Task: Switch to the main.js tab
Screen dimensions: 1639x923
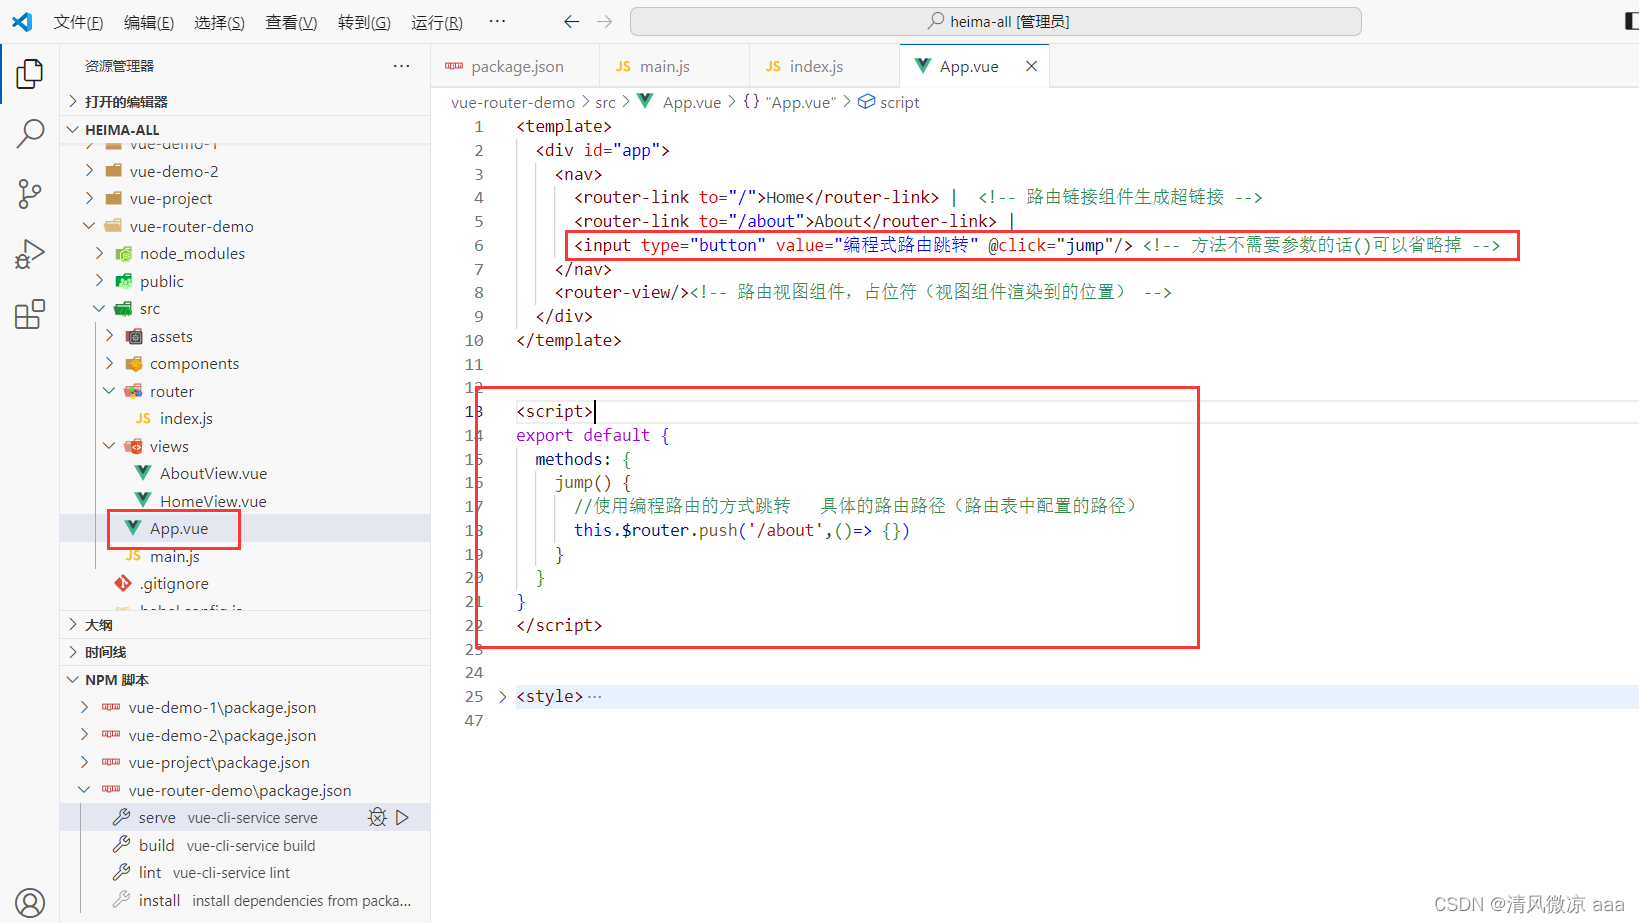Action: (675, 66)
